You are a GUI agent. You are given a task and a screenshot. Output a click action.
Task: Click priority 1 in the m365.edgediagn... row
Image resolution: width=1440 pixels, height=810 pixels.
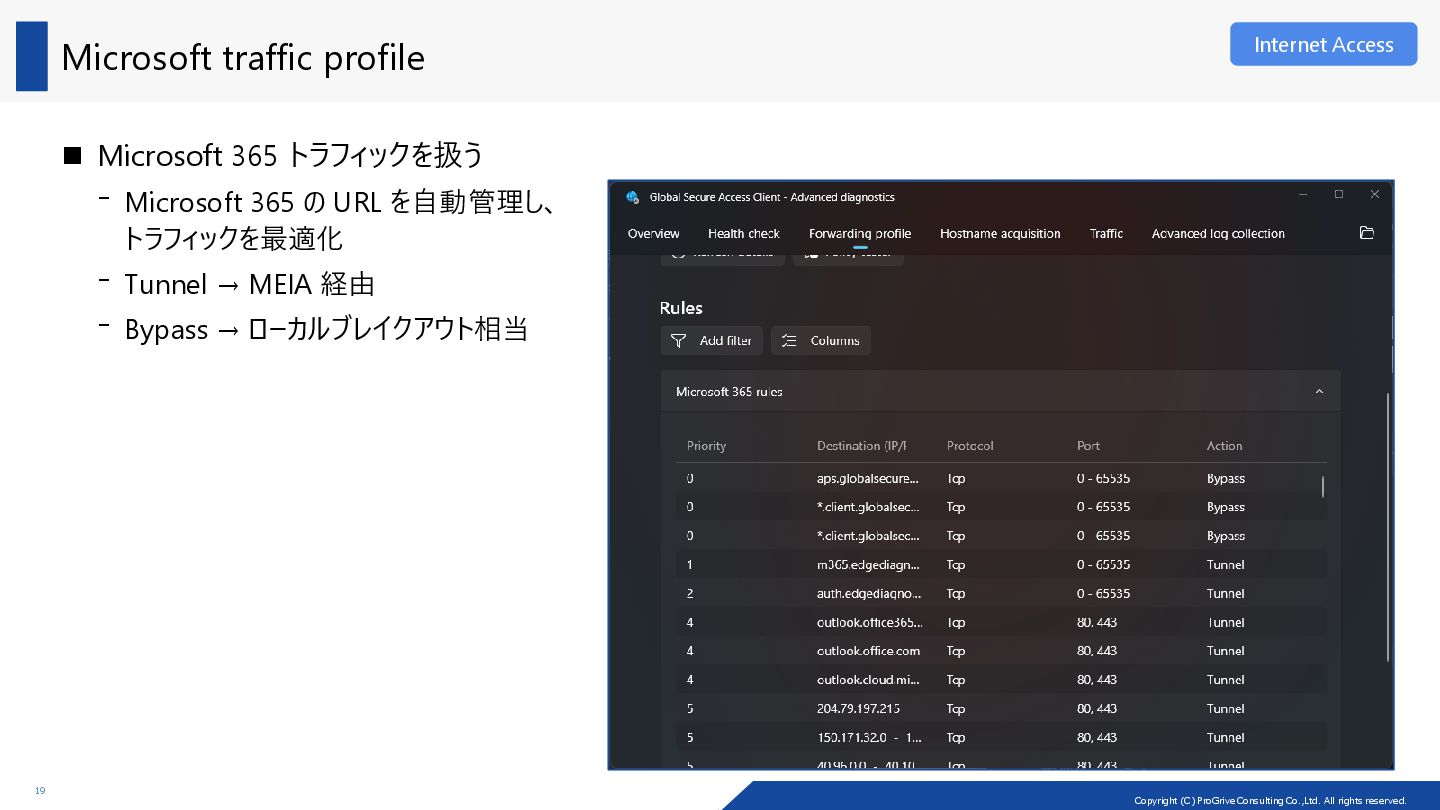click(690, 565)
